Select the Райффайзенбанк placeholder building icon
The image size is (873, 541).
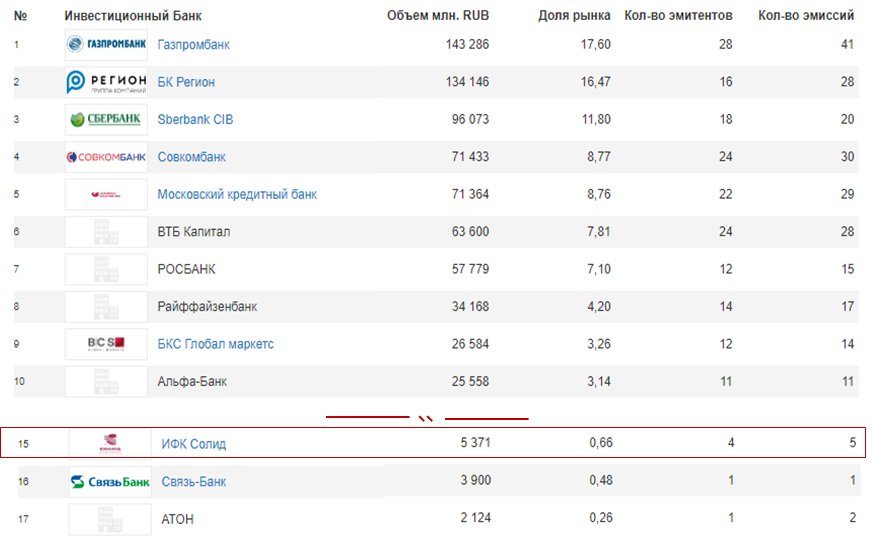click(x=106, y=307)
